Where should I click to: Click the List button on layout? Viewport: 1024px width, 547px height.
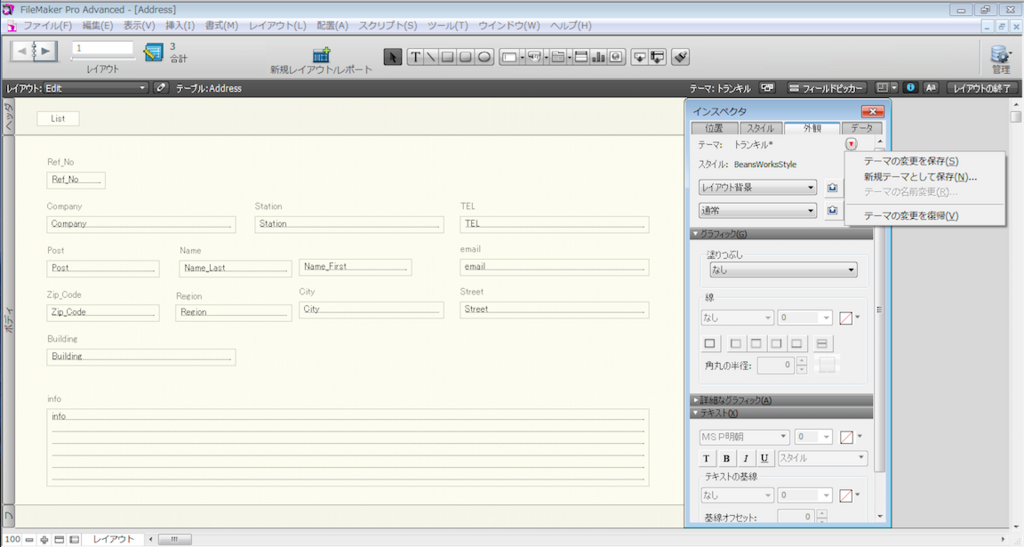(x=58, y=119)
